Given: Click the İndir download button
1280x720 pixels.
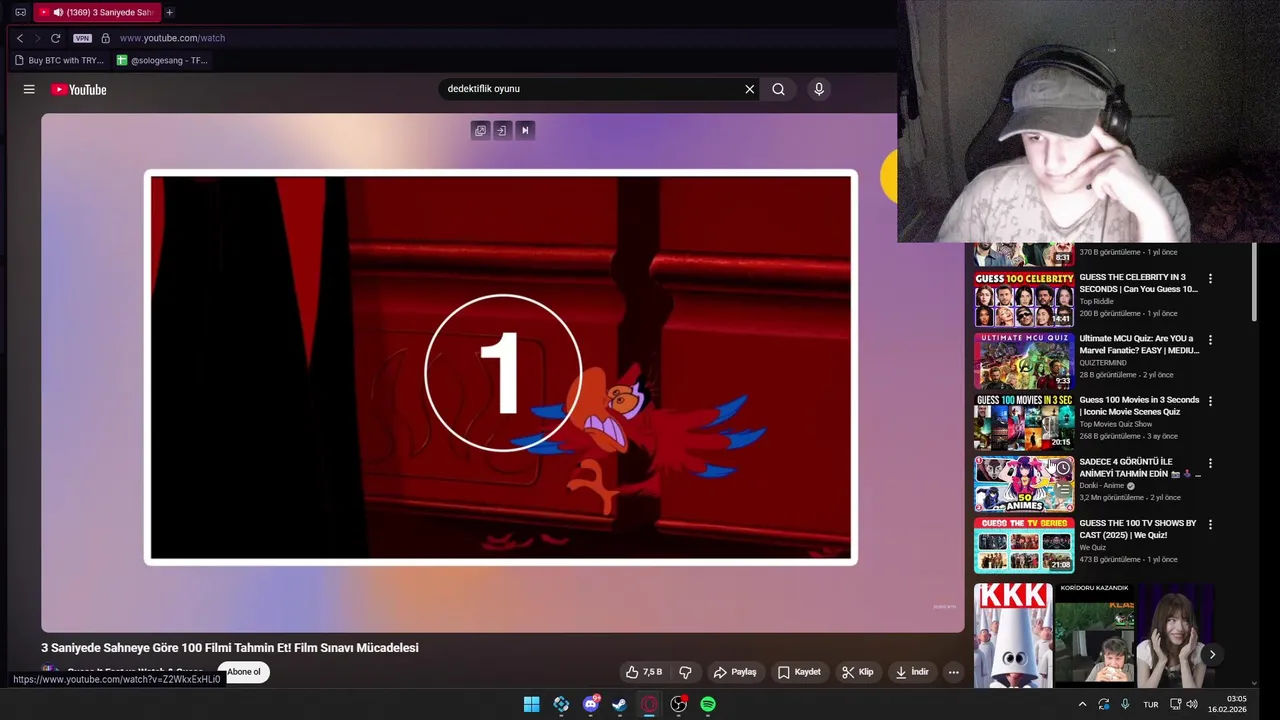Looking at the screenshot, I should [x=912, y=672].
